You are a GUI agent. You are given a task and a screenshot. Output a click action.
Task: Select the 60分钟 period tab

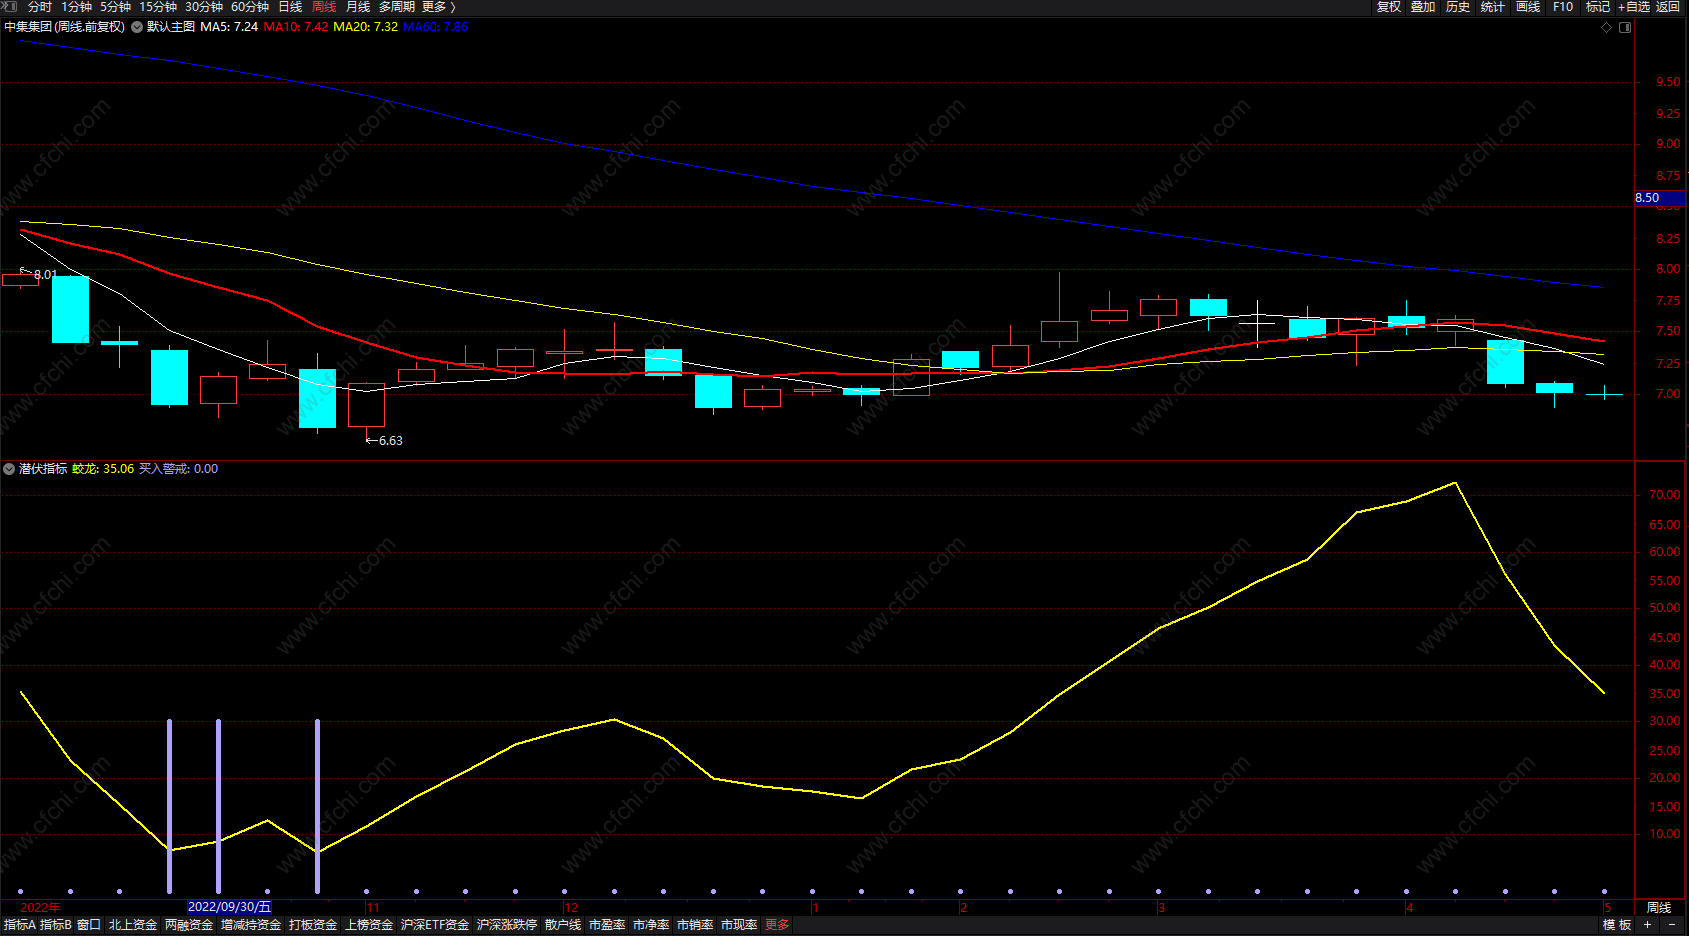250,7
